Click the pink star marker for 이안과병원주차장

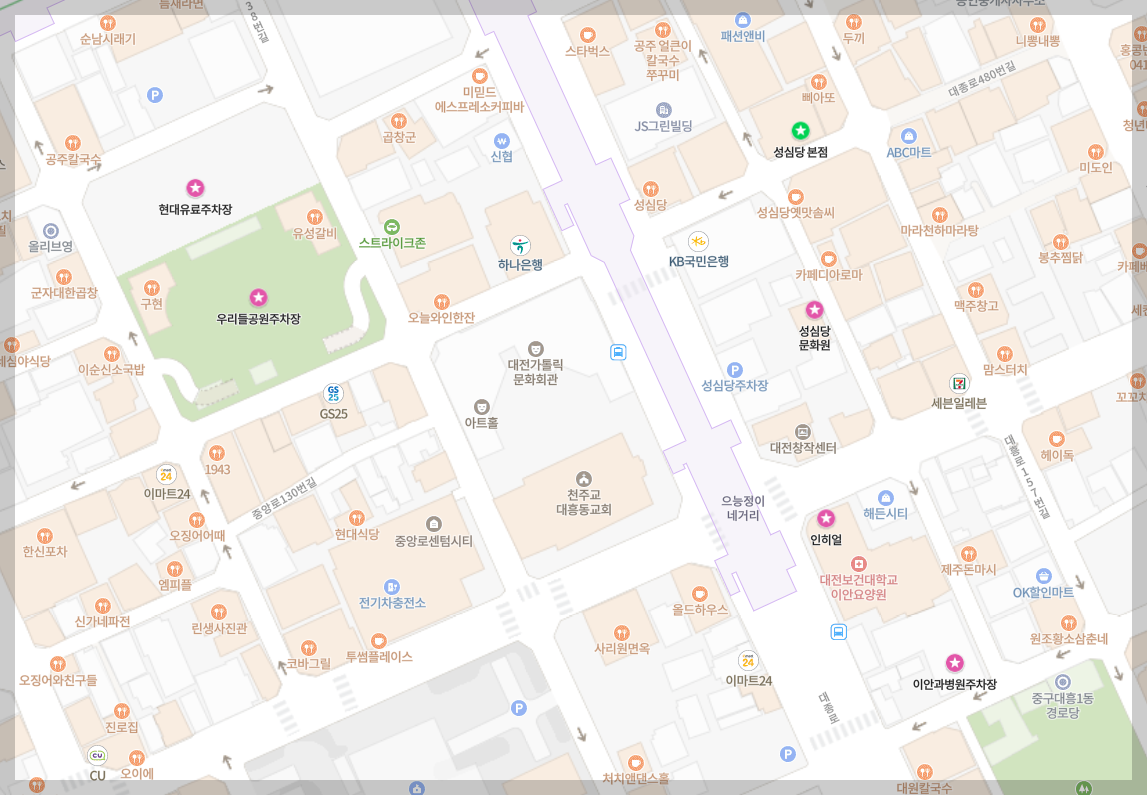(x=954, y=663)
